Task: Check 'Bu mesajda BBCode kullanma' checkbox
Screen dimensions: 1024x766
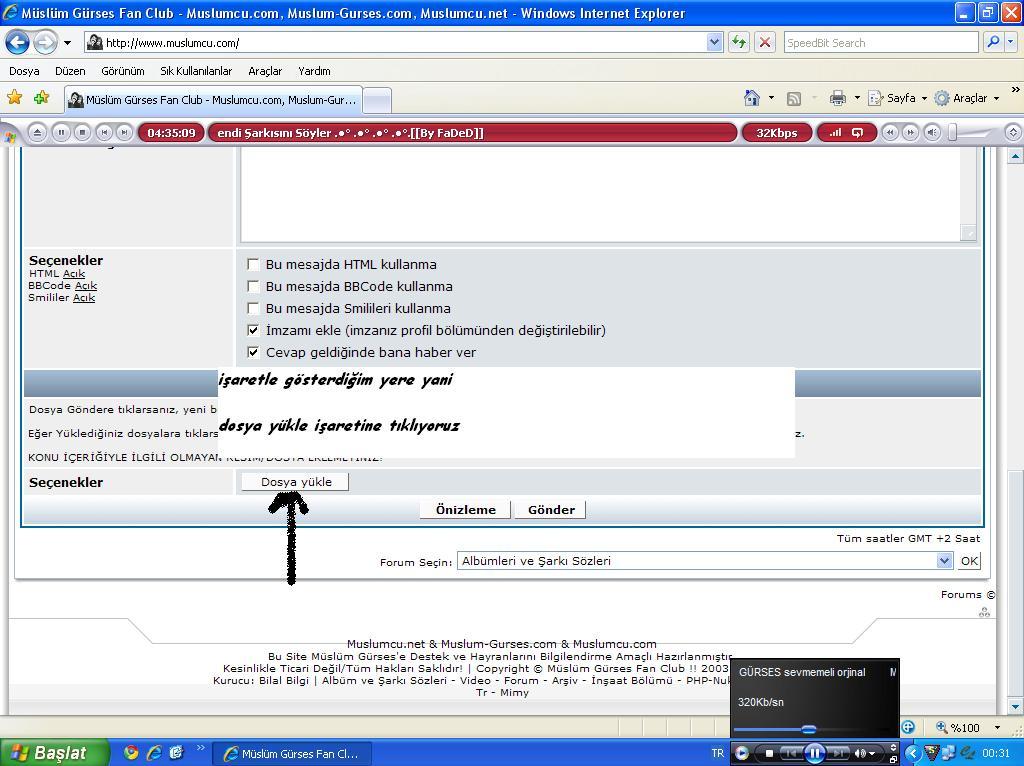Action: [253, 286]
